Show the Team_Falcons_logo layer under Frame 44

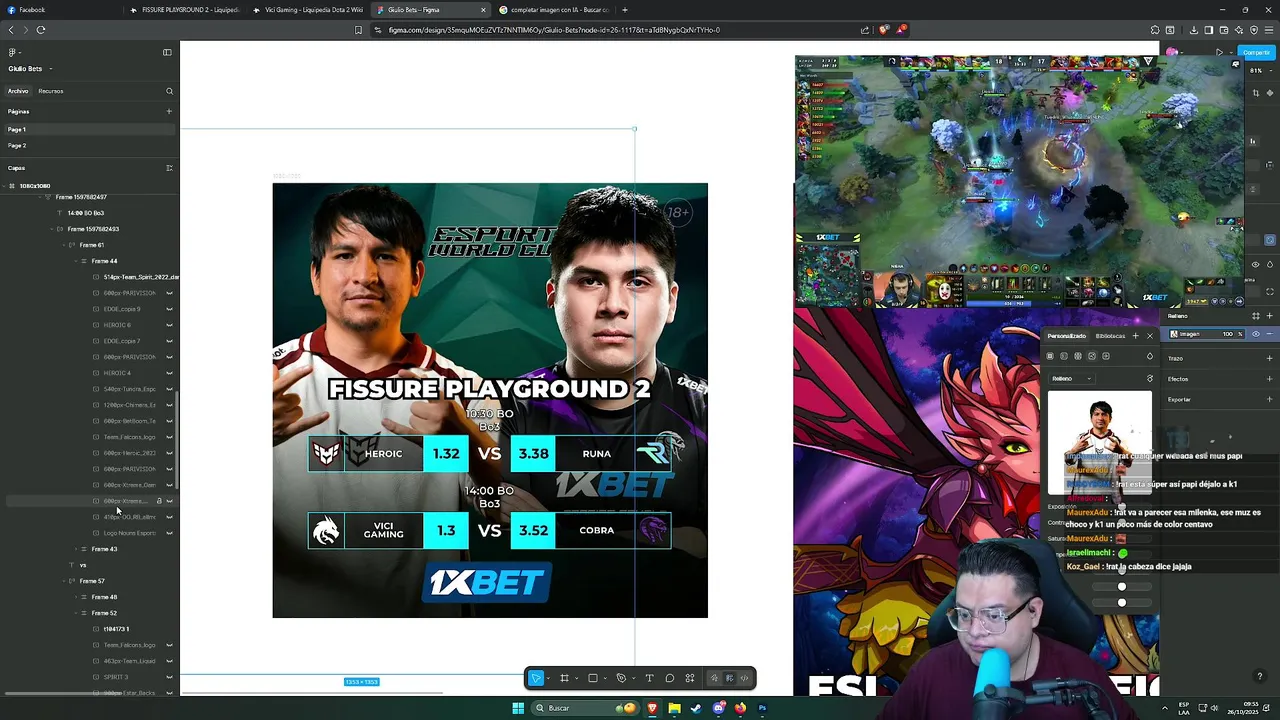[x=169, y=437]
